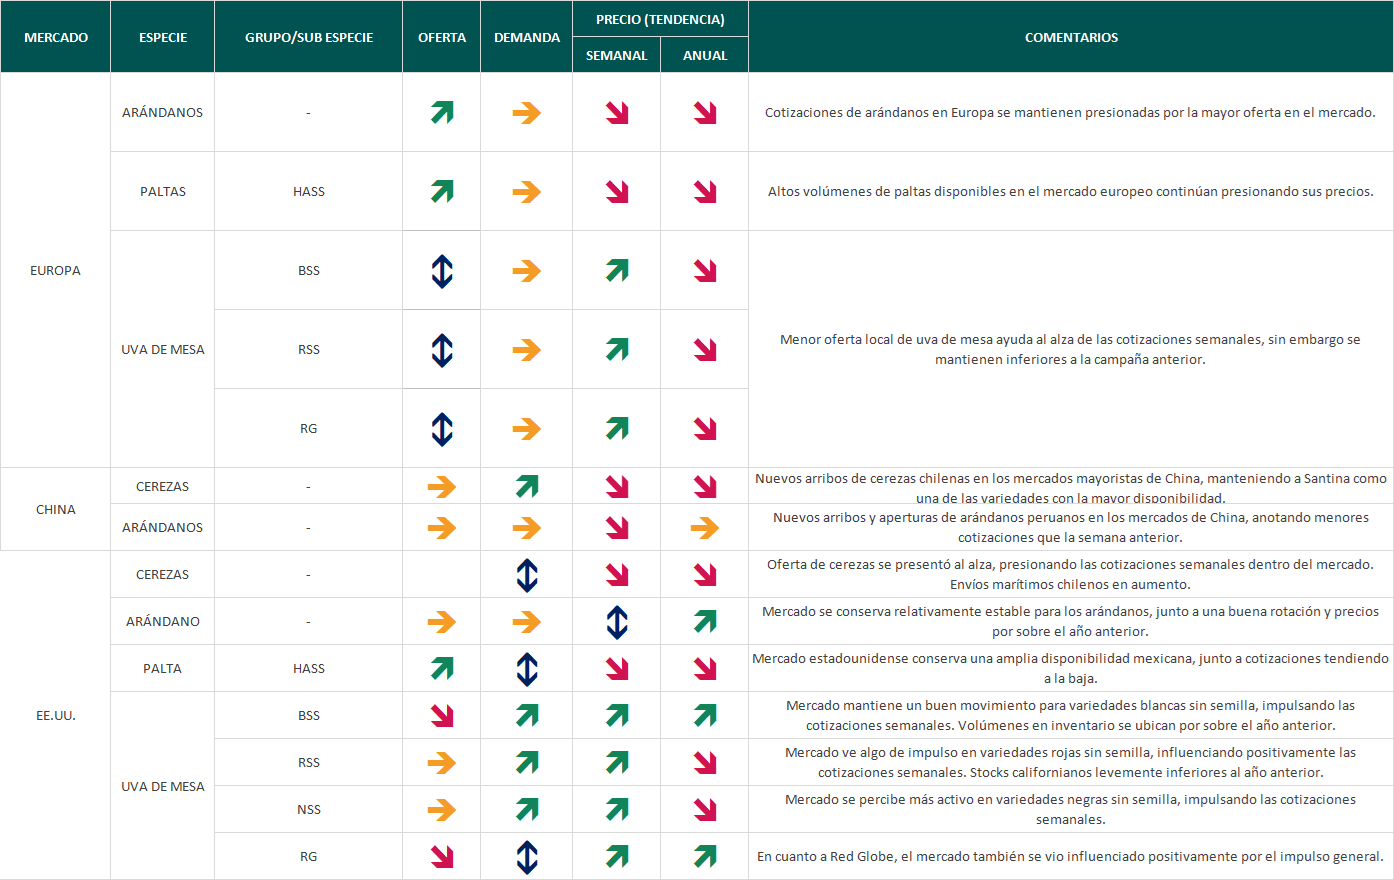The image size is (1394, 880).
Task: Click the orange Oferta arrow for EE.UU. NSS
Action: (442, 810)
